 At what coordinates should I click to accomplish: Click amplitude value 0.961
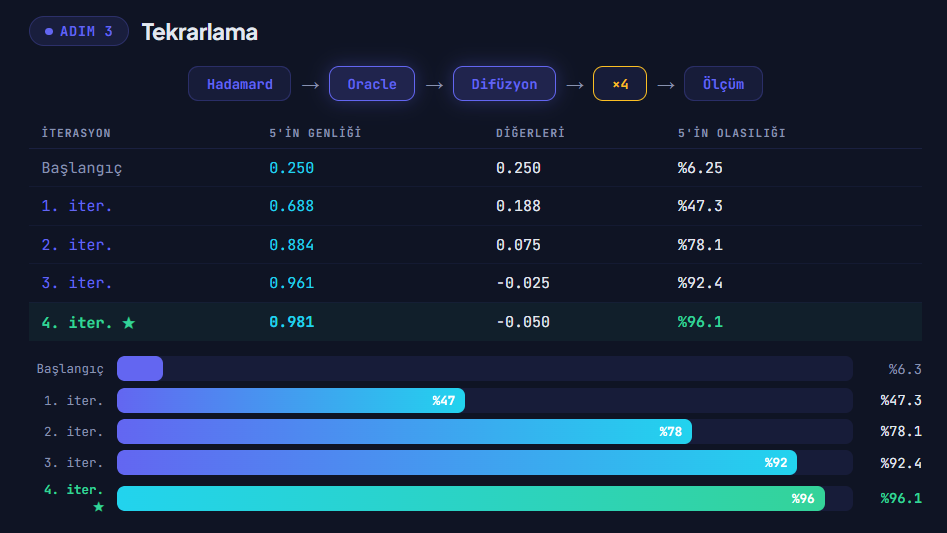click(x=292, y=282)
